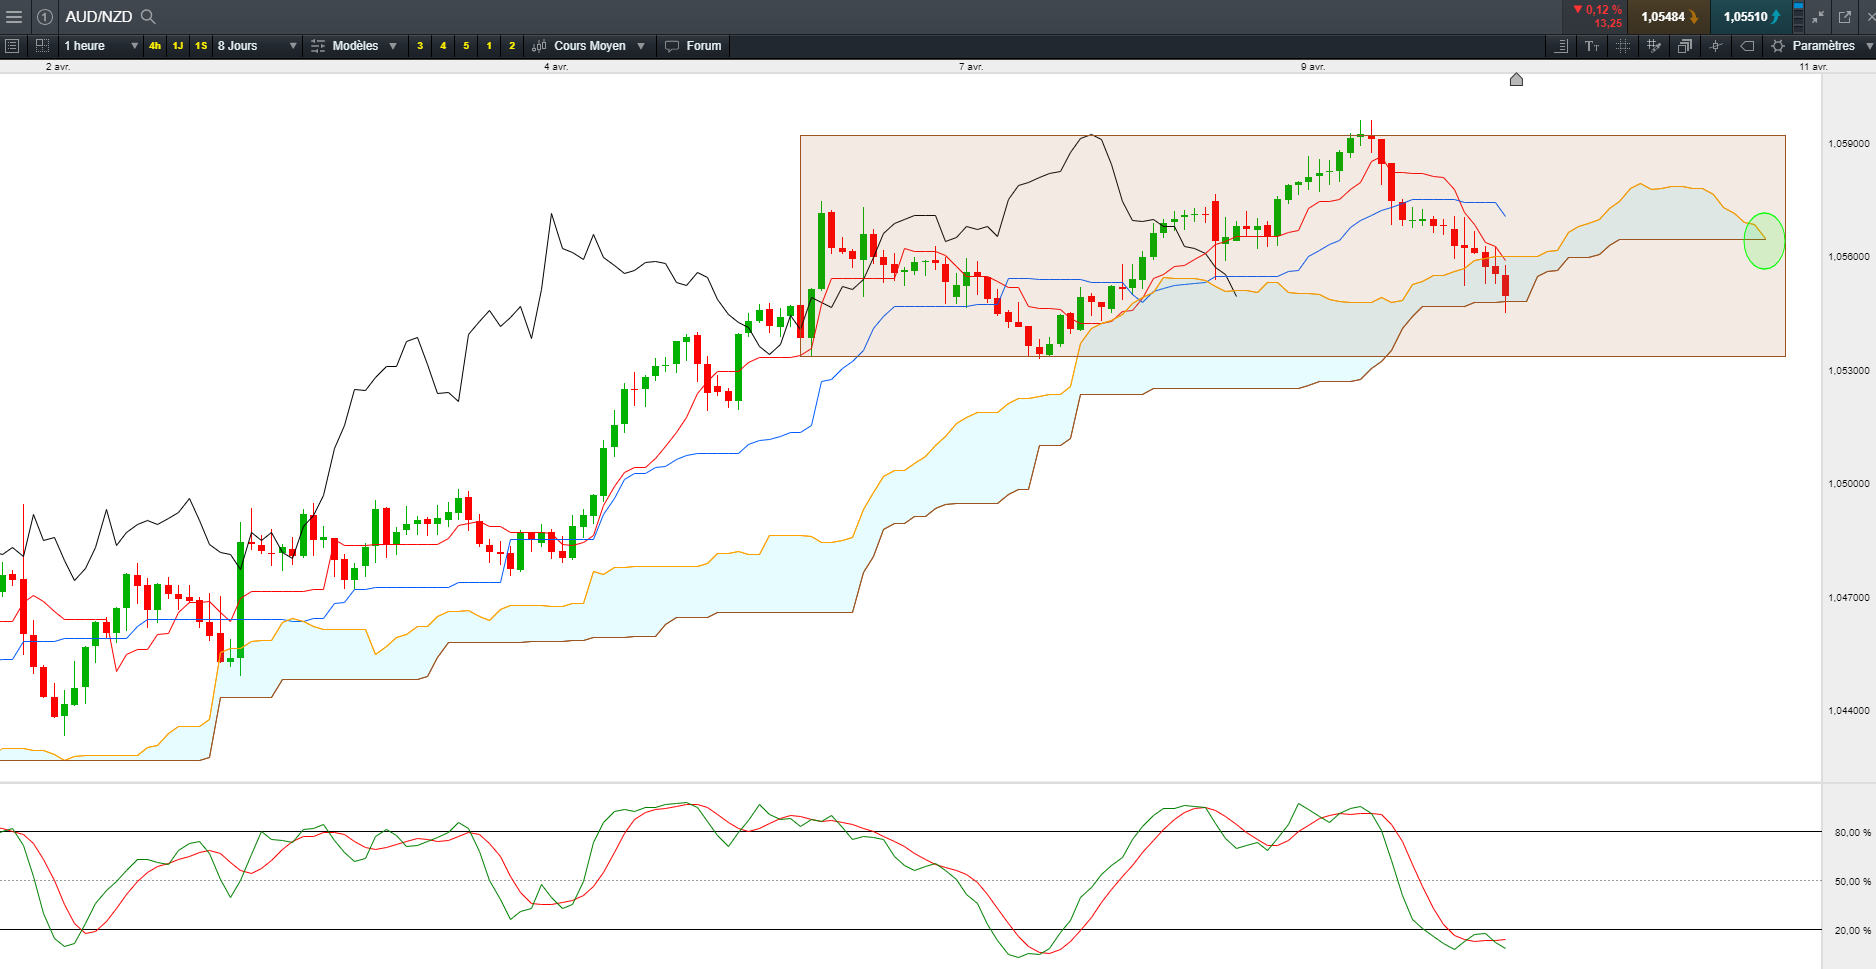This screenshot has width=1876, height=969.
Task: Shrink the chart with the collapse arrows
Action: (1818, 17)
